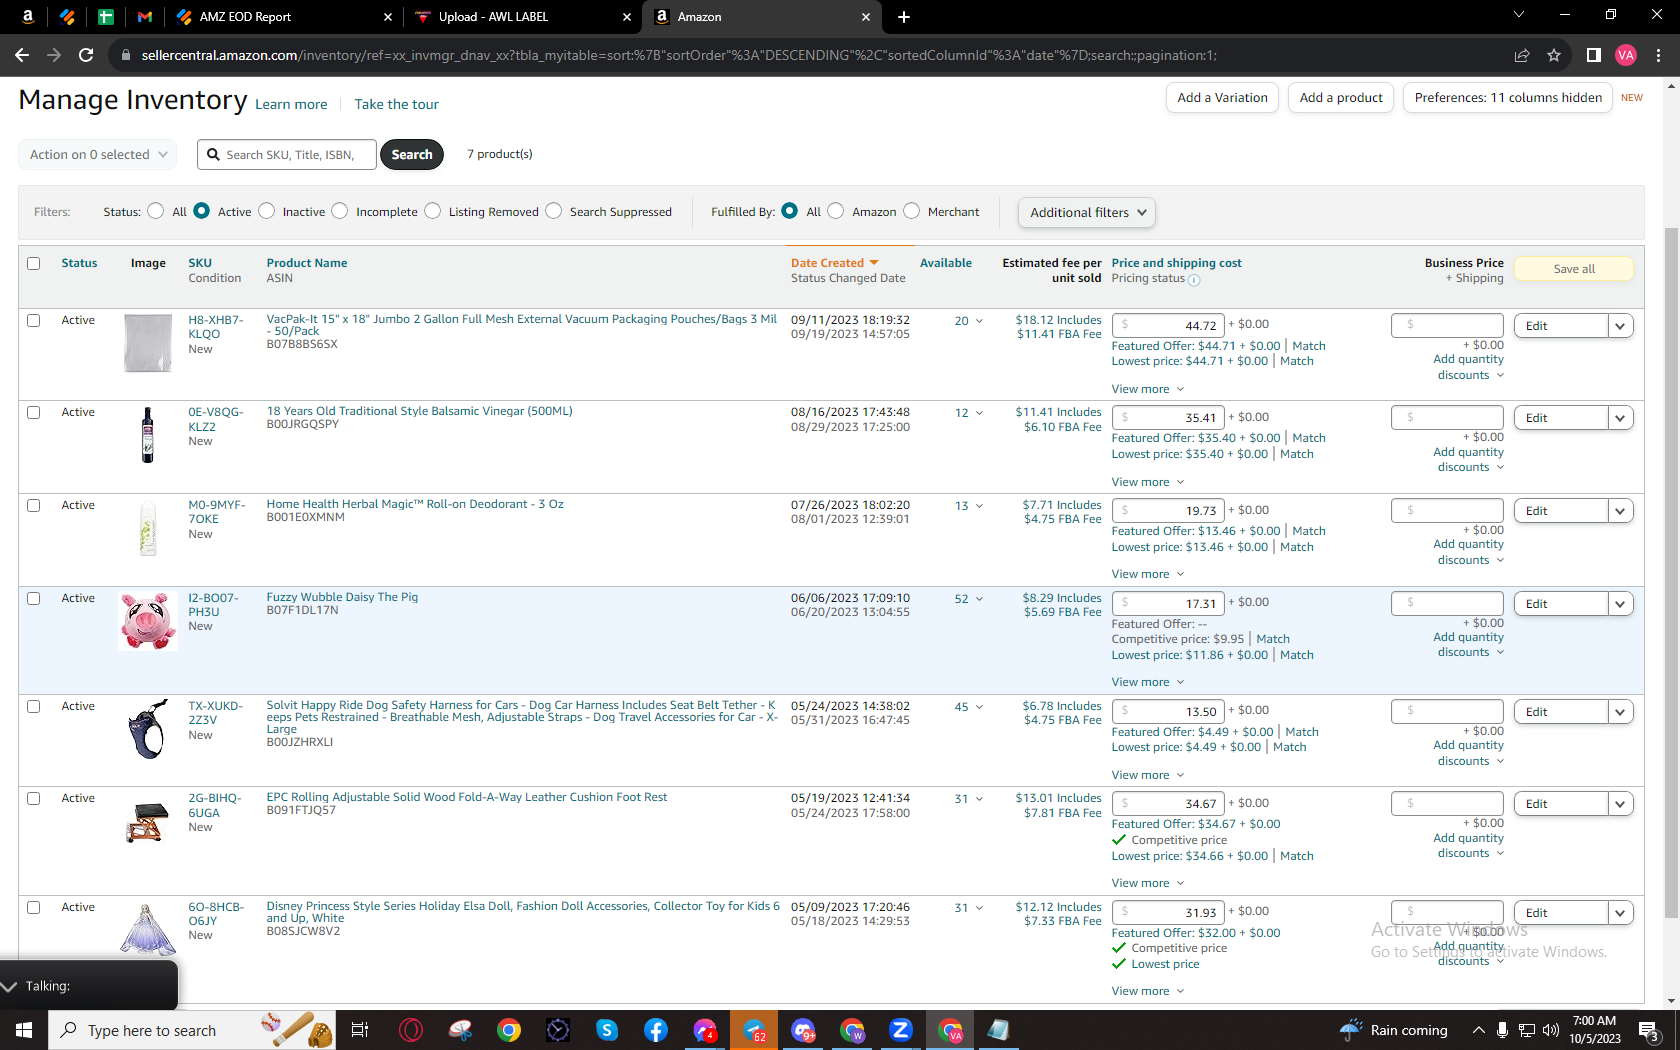The width and height of the screenshot is (1680, 1050).
Task: Select the All status radio button
Action: coord(155,211)
